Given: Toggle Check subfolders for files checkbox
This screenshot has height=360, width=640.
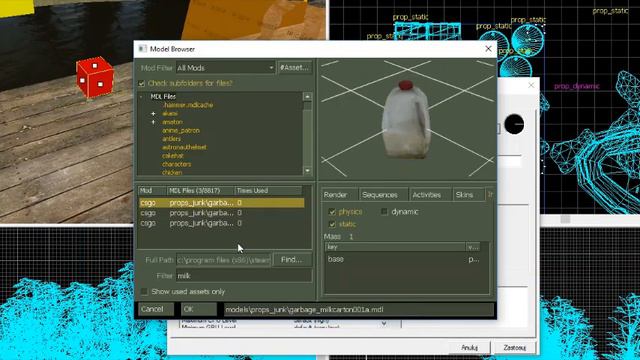Looking at the screenshot, I should click(142, 83).
